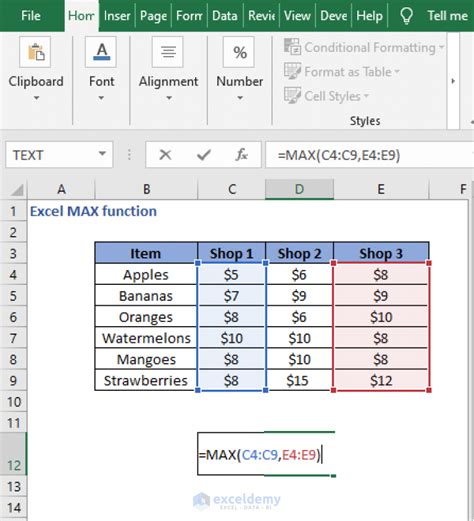Switch to the Insert tab
Screen dimensions: 474x521
pos(117,16)
